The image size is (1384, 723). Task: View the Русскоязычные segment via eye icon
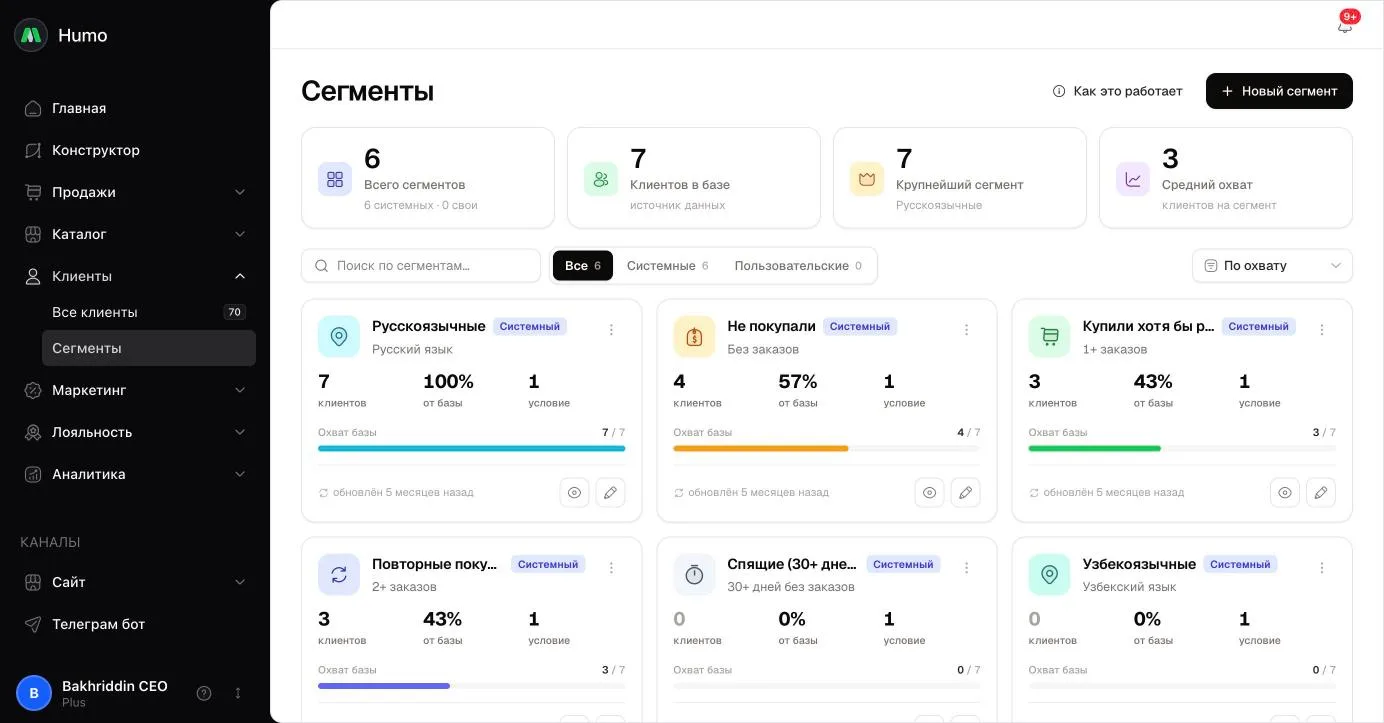pyautogui.click(x=574, y=492)
